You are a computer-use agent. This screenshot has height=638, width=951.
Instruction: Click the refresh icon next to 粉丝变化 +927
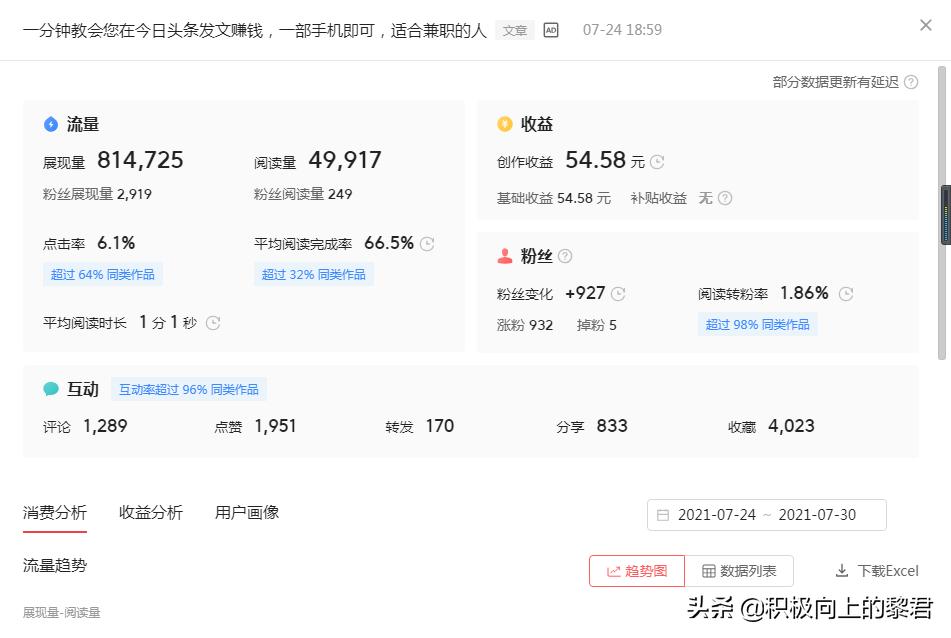(617, 294)
